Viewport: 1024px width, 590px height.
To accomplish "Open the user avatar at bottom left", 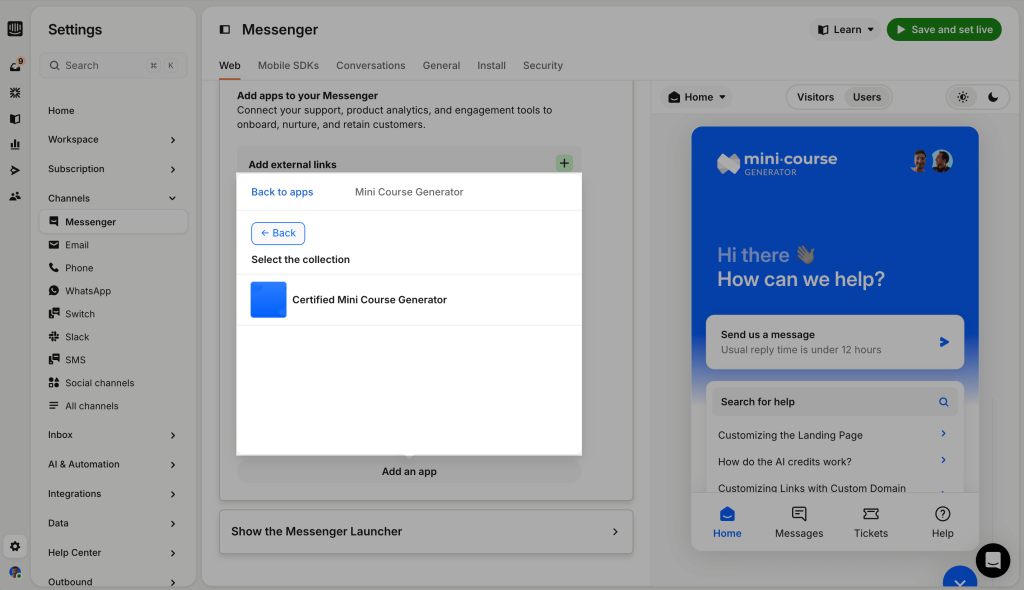I will coord(15,572).
